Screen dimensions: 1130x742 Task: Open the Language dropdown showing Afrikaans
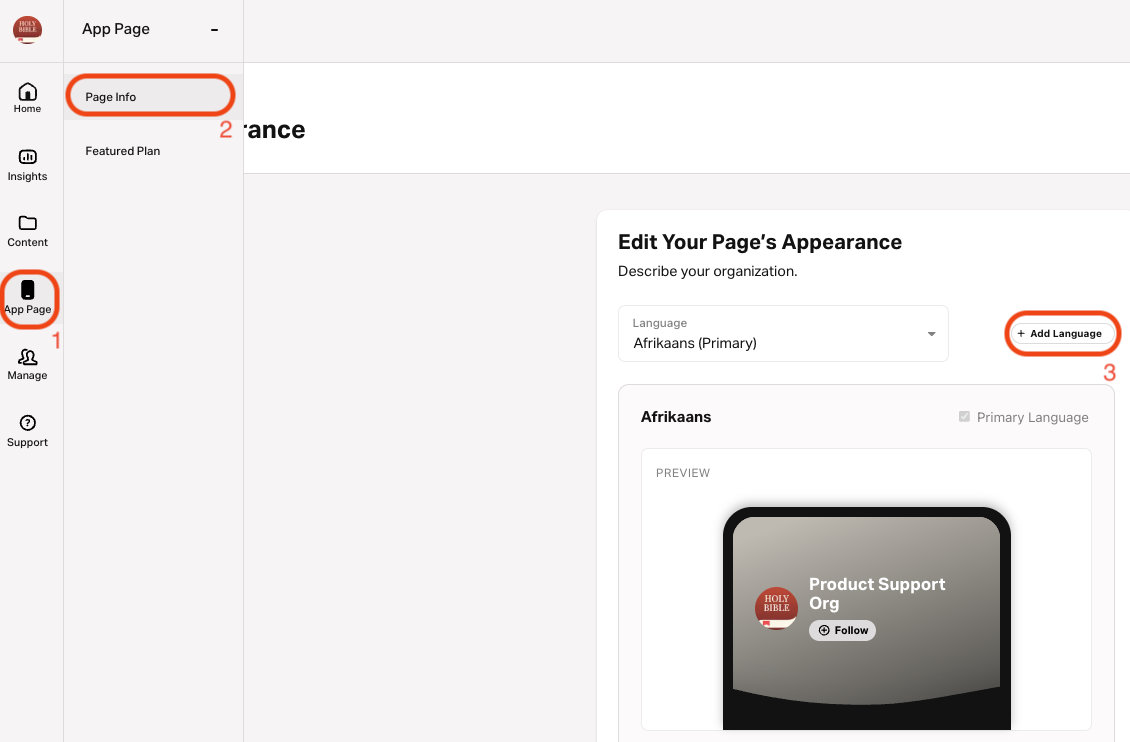point(783,334)
